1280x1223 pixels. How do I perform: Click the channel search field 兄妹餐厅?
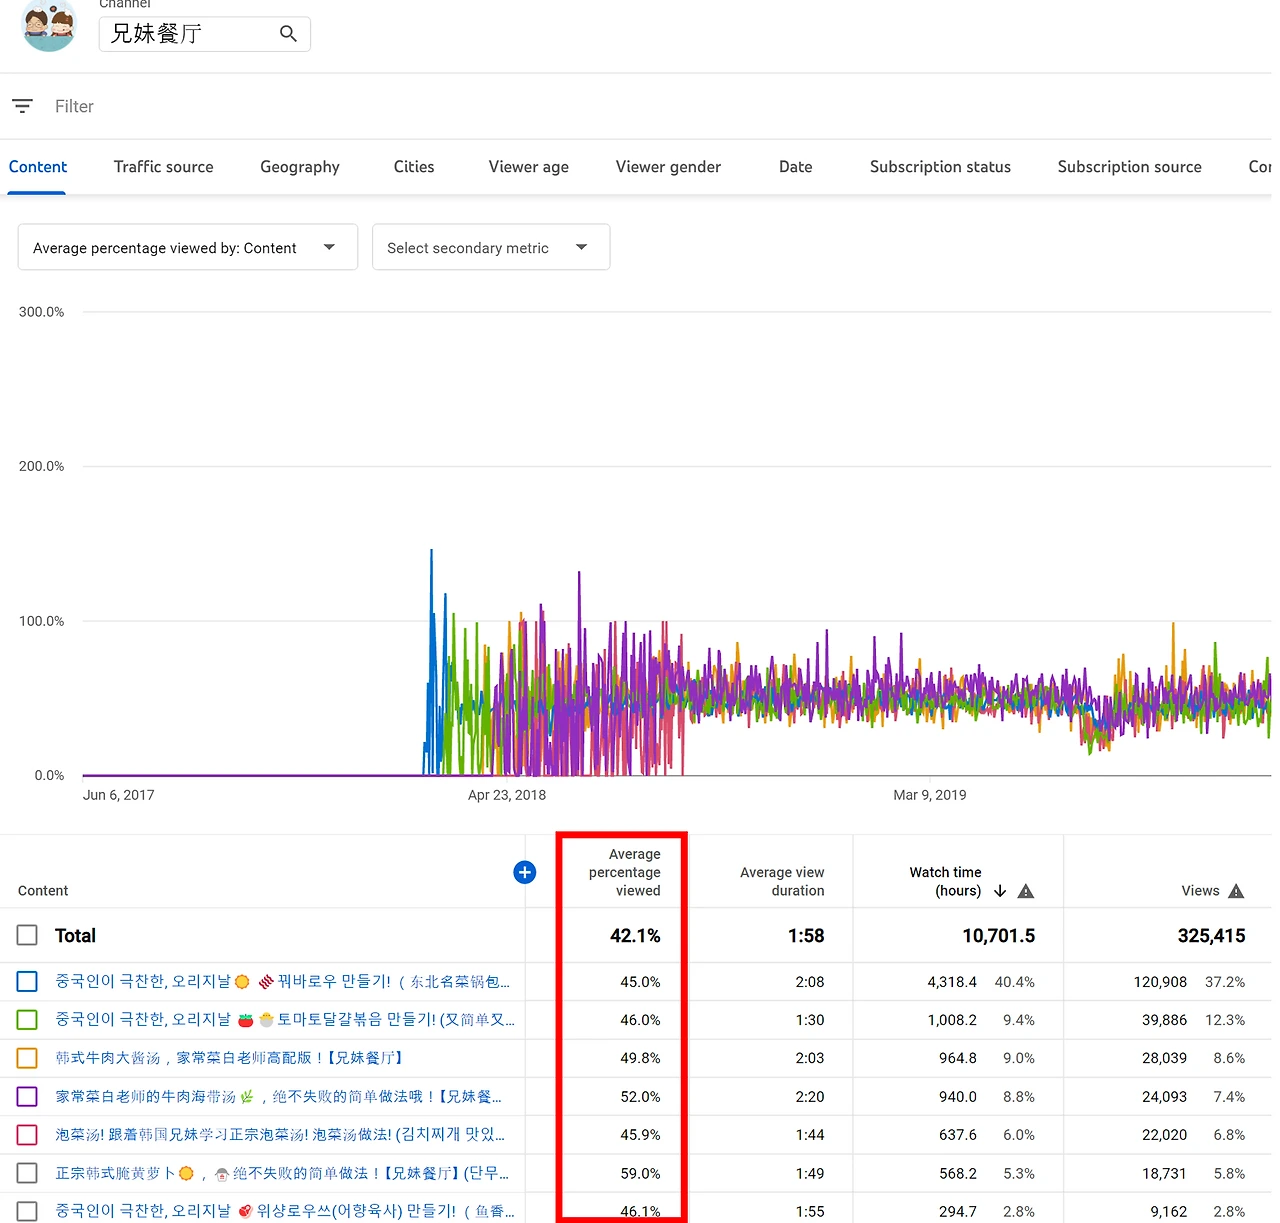point(205,34)
